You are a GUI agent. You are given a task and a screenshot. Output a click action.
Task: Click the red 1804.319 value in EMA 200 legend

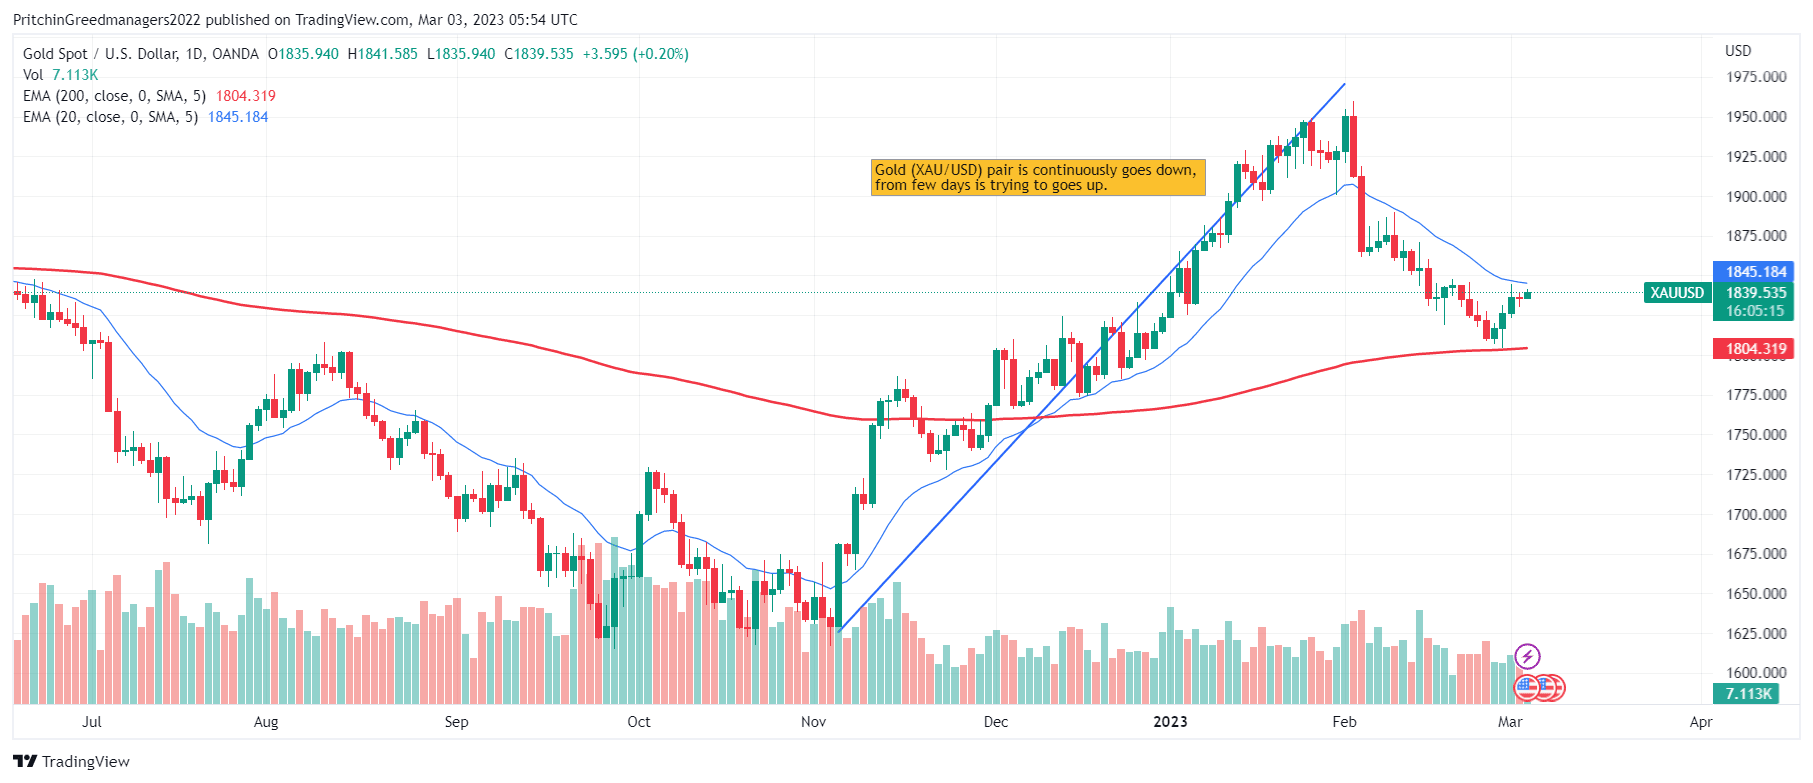[x=246, y=96]
